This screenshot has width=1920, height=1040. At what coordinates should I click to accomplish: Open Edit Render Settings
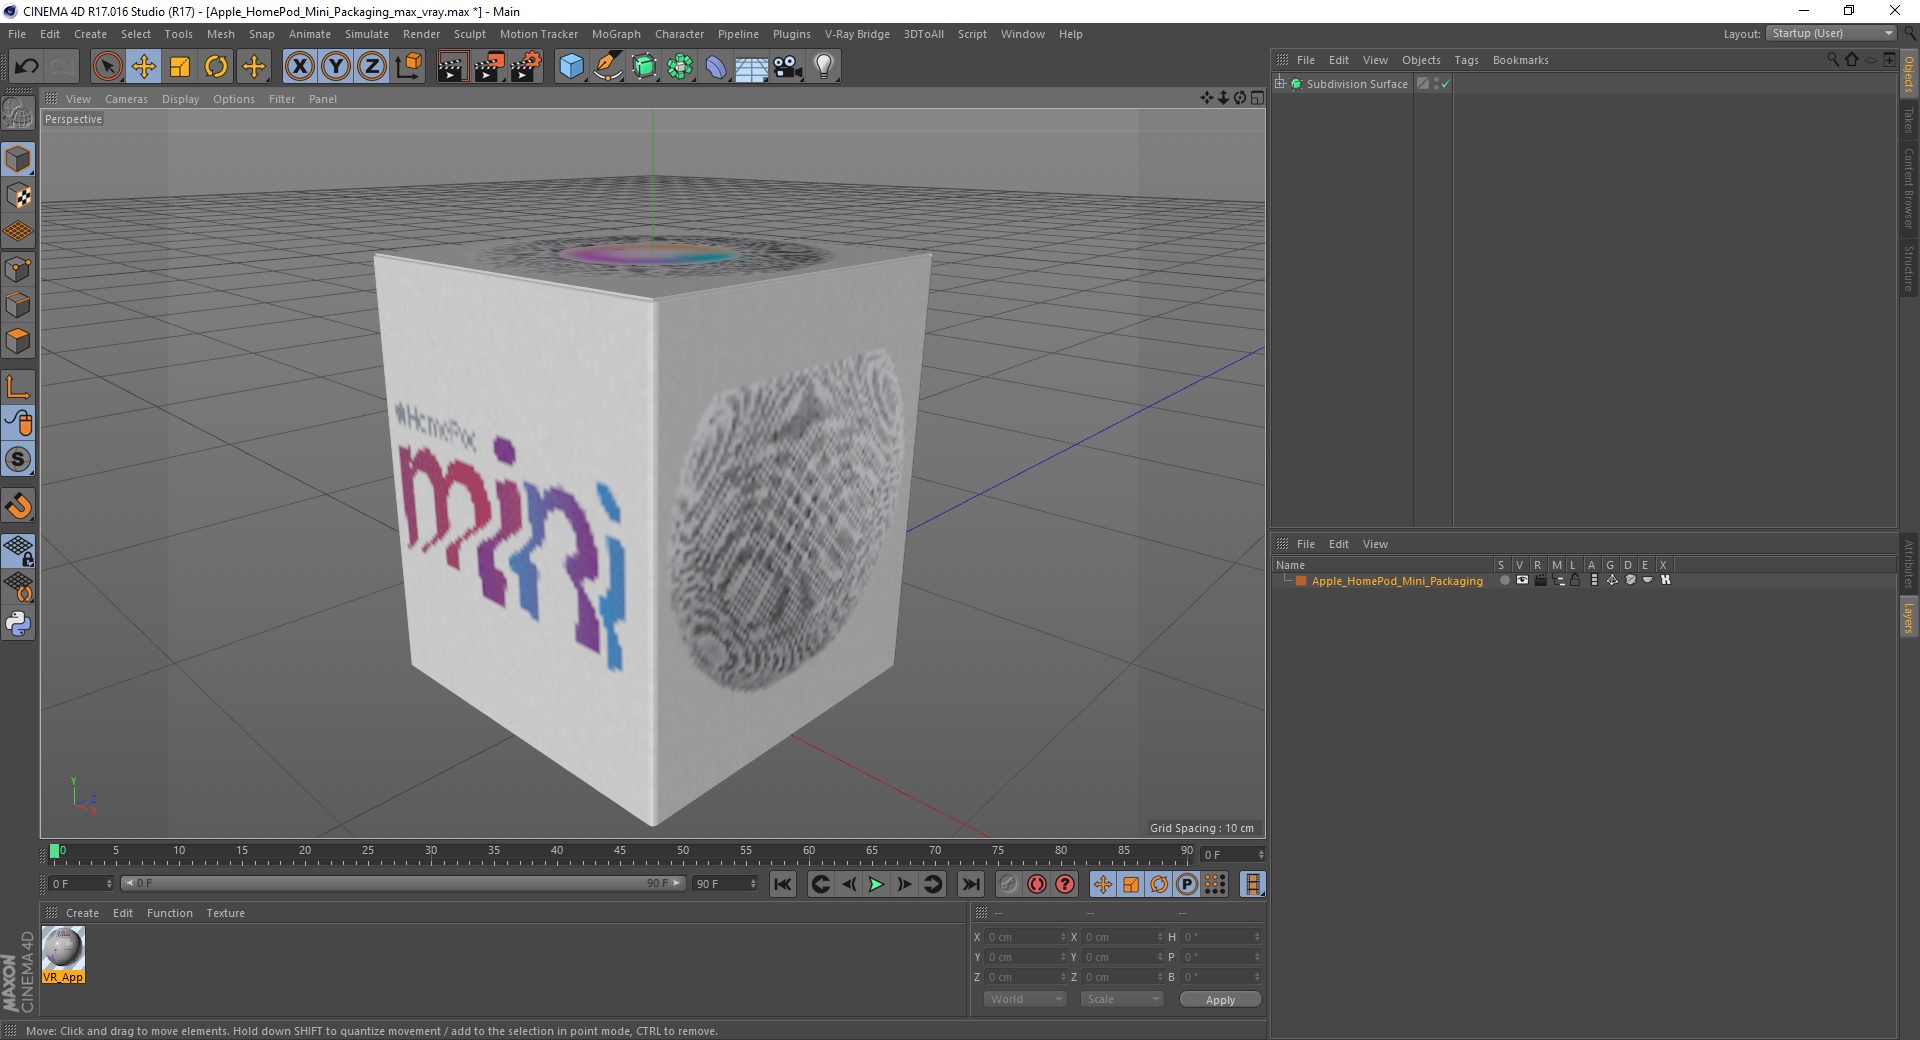tap(526, 67)
